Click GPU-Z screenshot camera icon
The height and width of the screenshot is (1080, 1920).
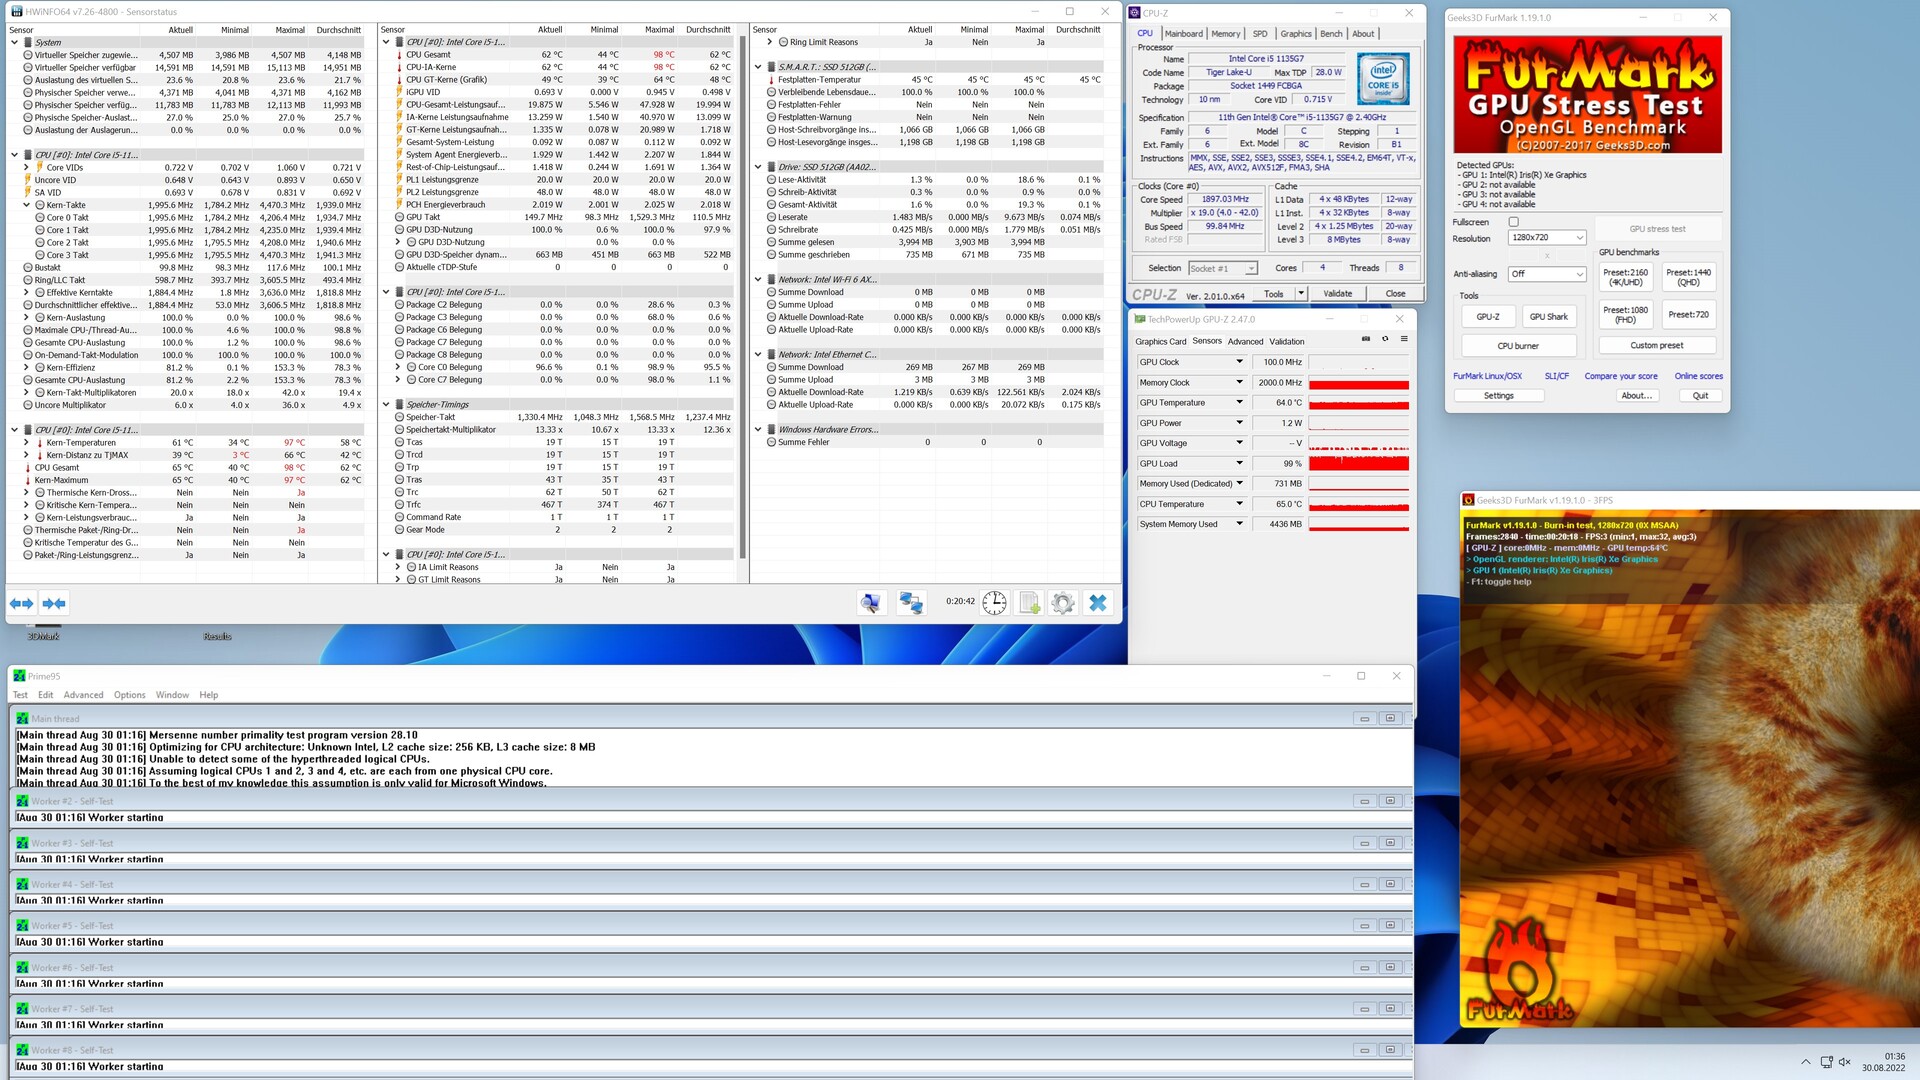(1366, 339)
